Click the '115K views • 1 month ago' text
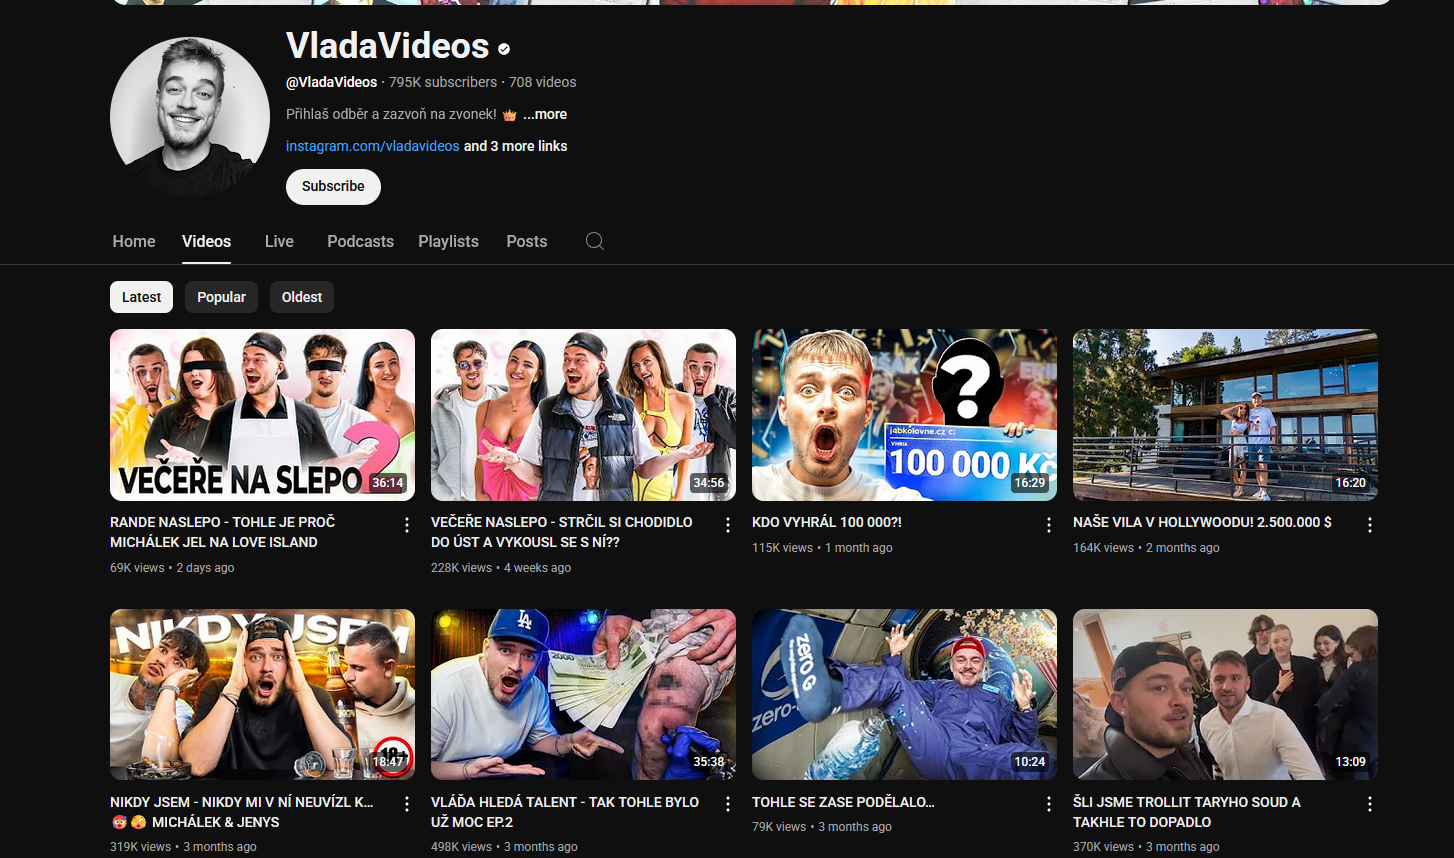Viewport: 1454px width, 858px height. [822, 547]
